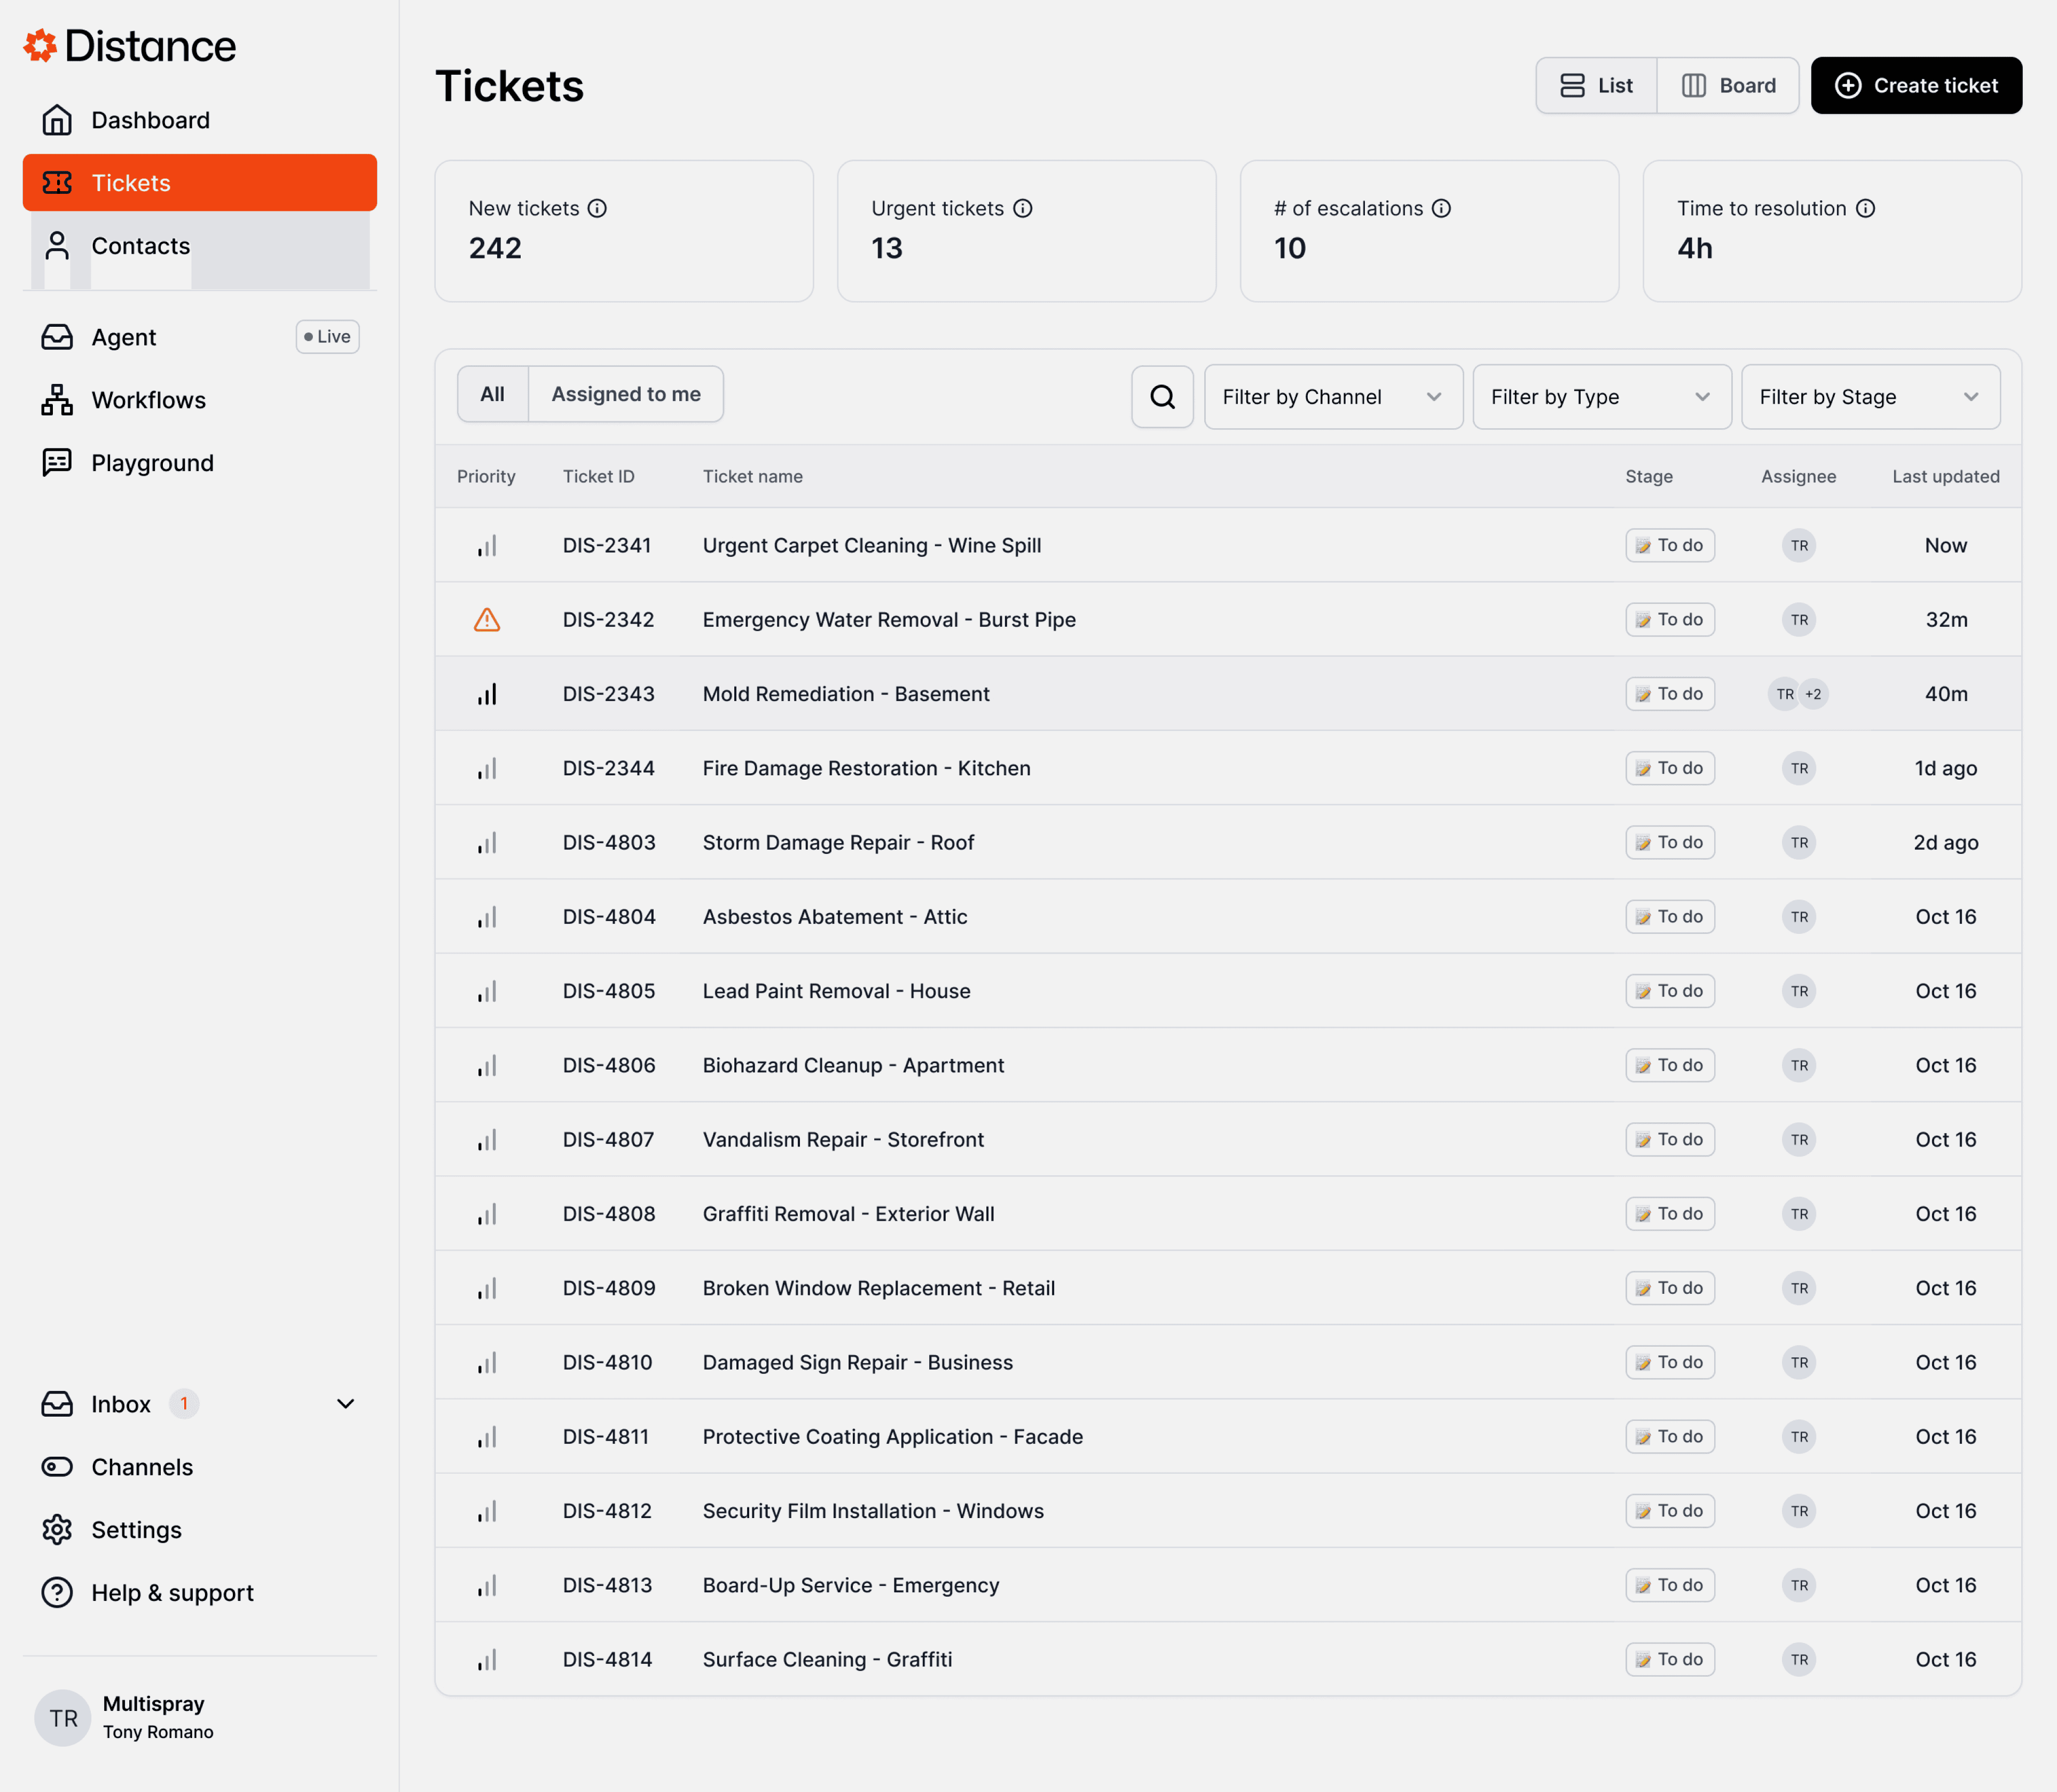Viewport: 2057px width, 1792px height.
Task: Open the Urgent Carpet Cleaning - Wine Spill ticket
Action: point(871,546)
